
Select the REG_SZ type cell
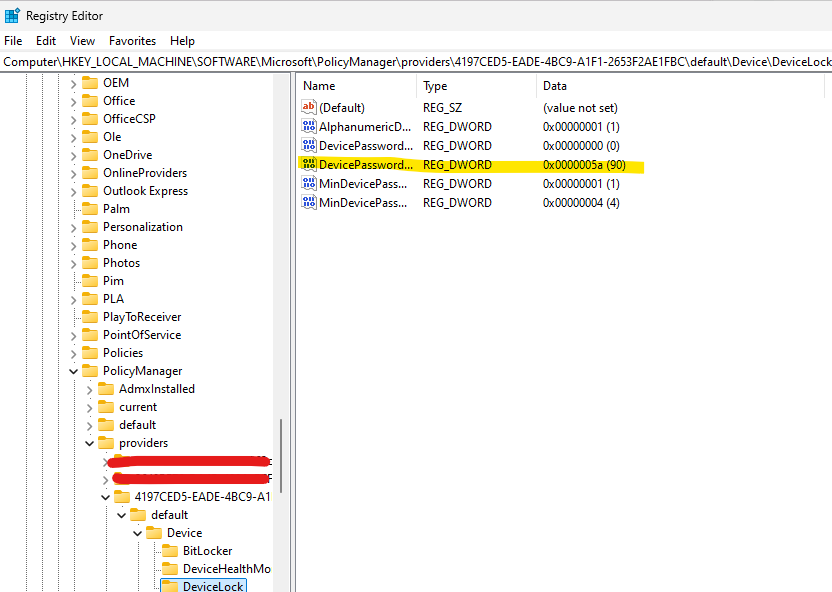click(442, 108)
